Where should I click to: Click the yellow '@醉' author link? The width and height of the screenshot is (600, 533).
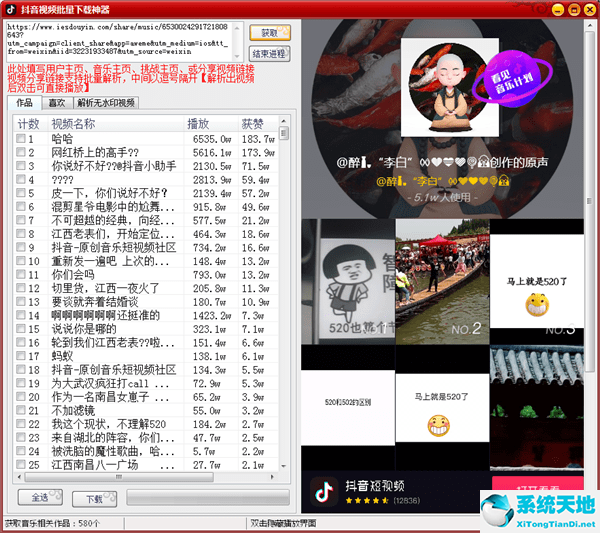tap(442, 181)
